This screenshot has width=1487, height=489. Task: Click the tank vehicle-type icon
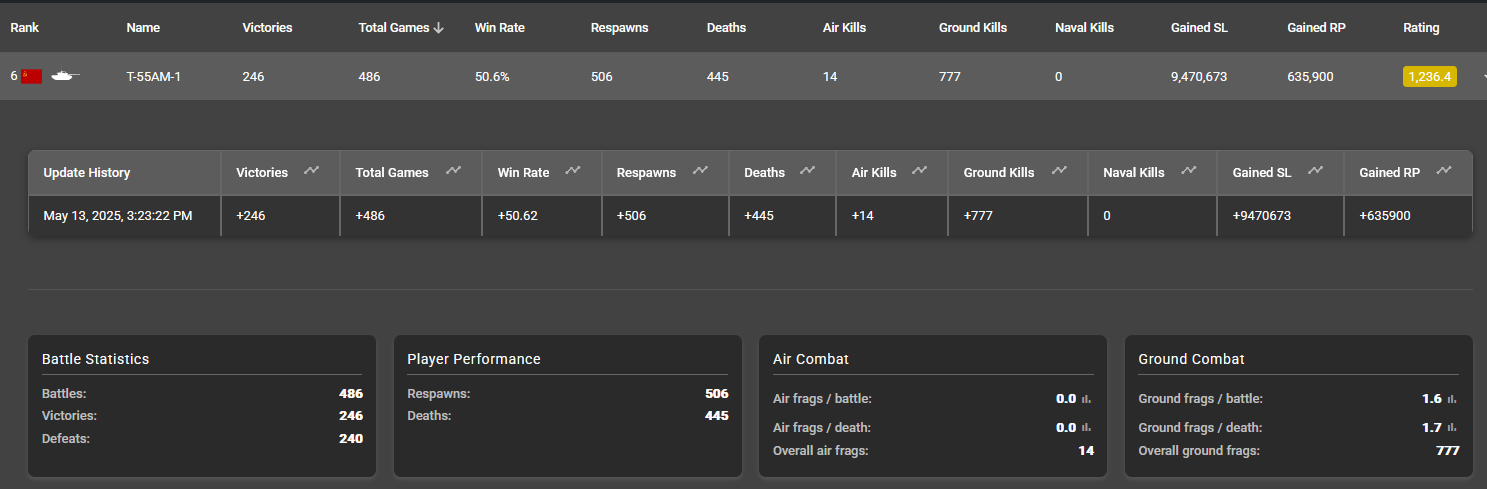65,76
